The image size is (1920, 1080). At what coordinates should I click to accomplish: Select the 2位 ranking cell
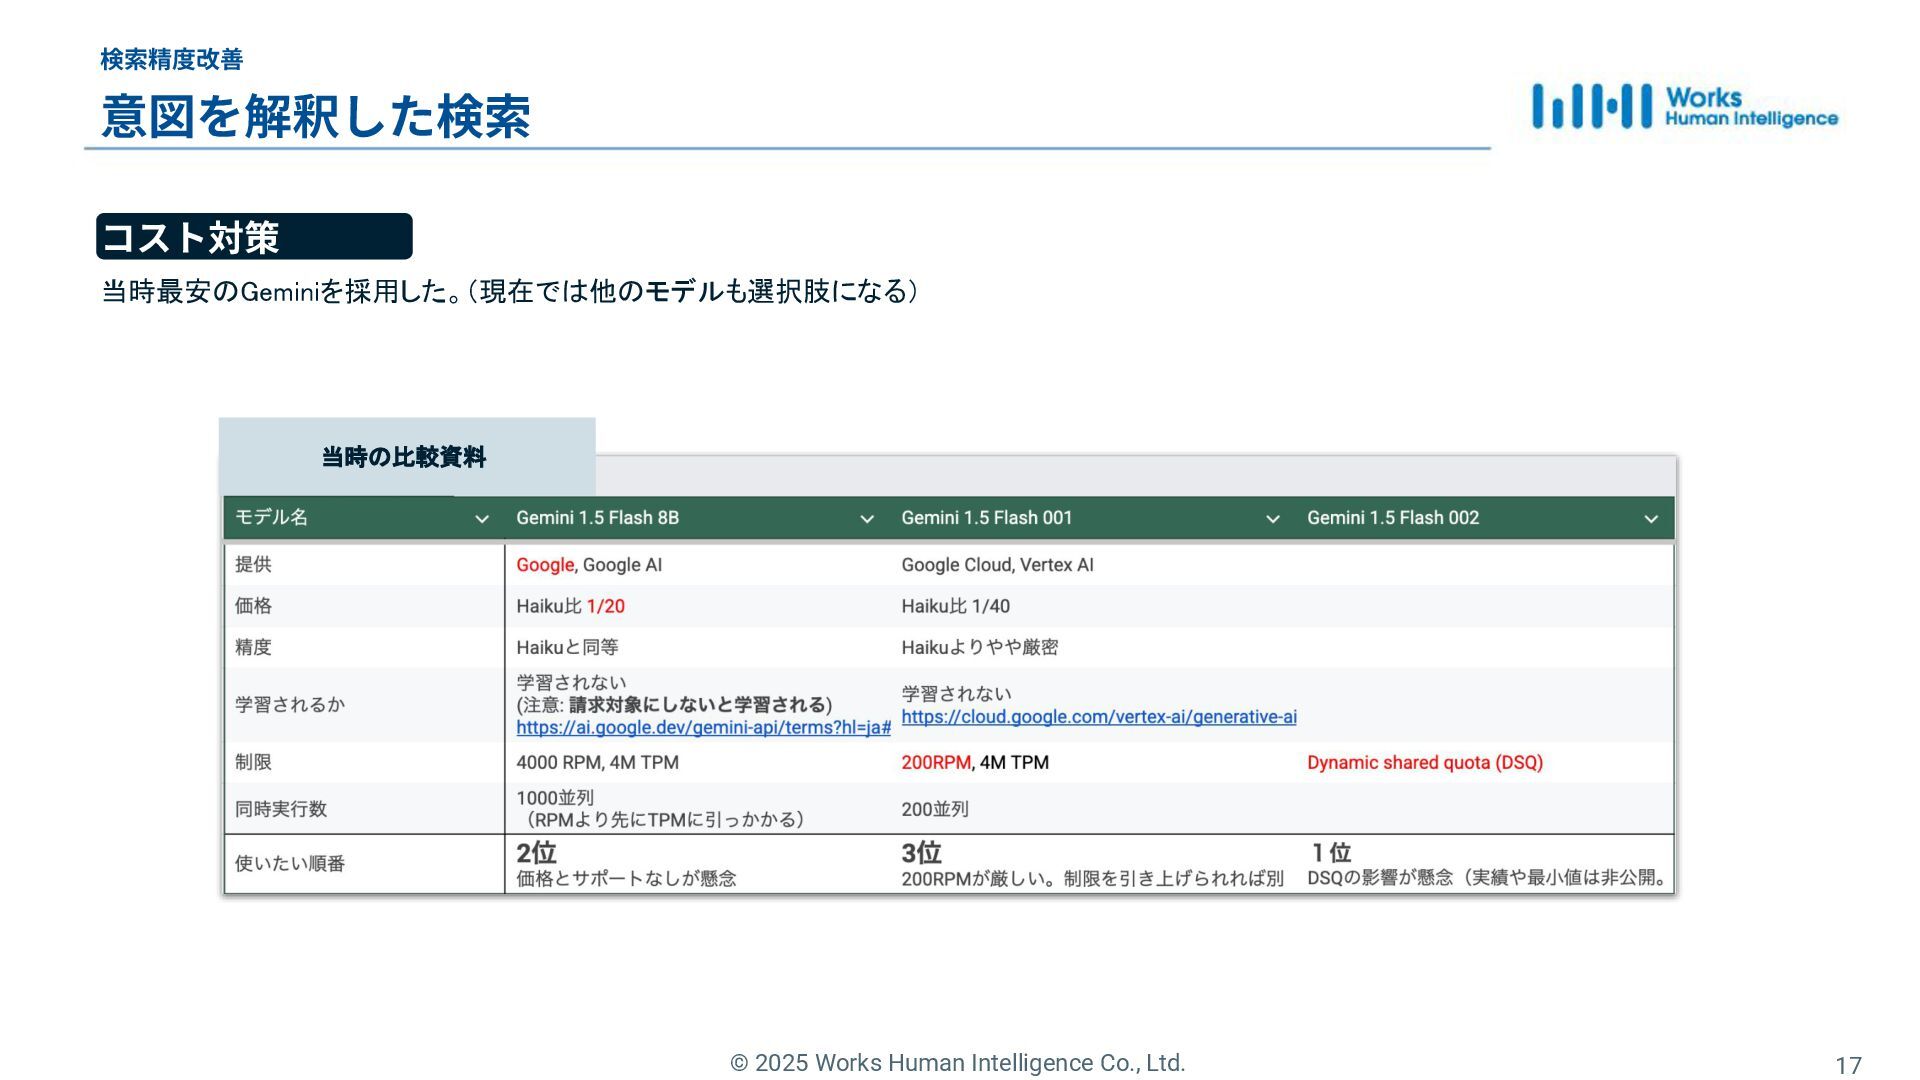coord(536,853)
